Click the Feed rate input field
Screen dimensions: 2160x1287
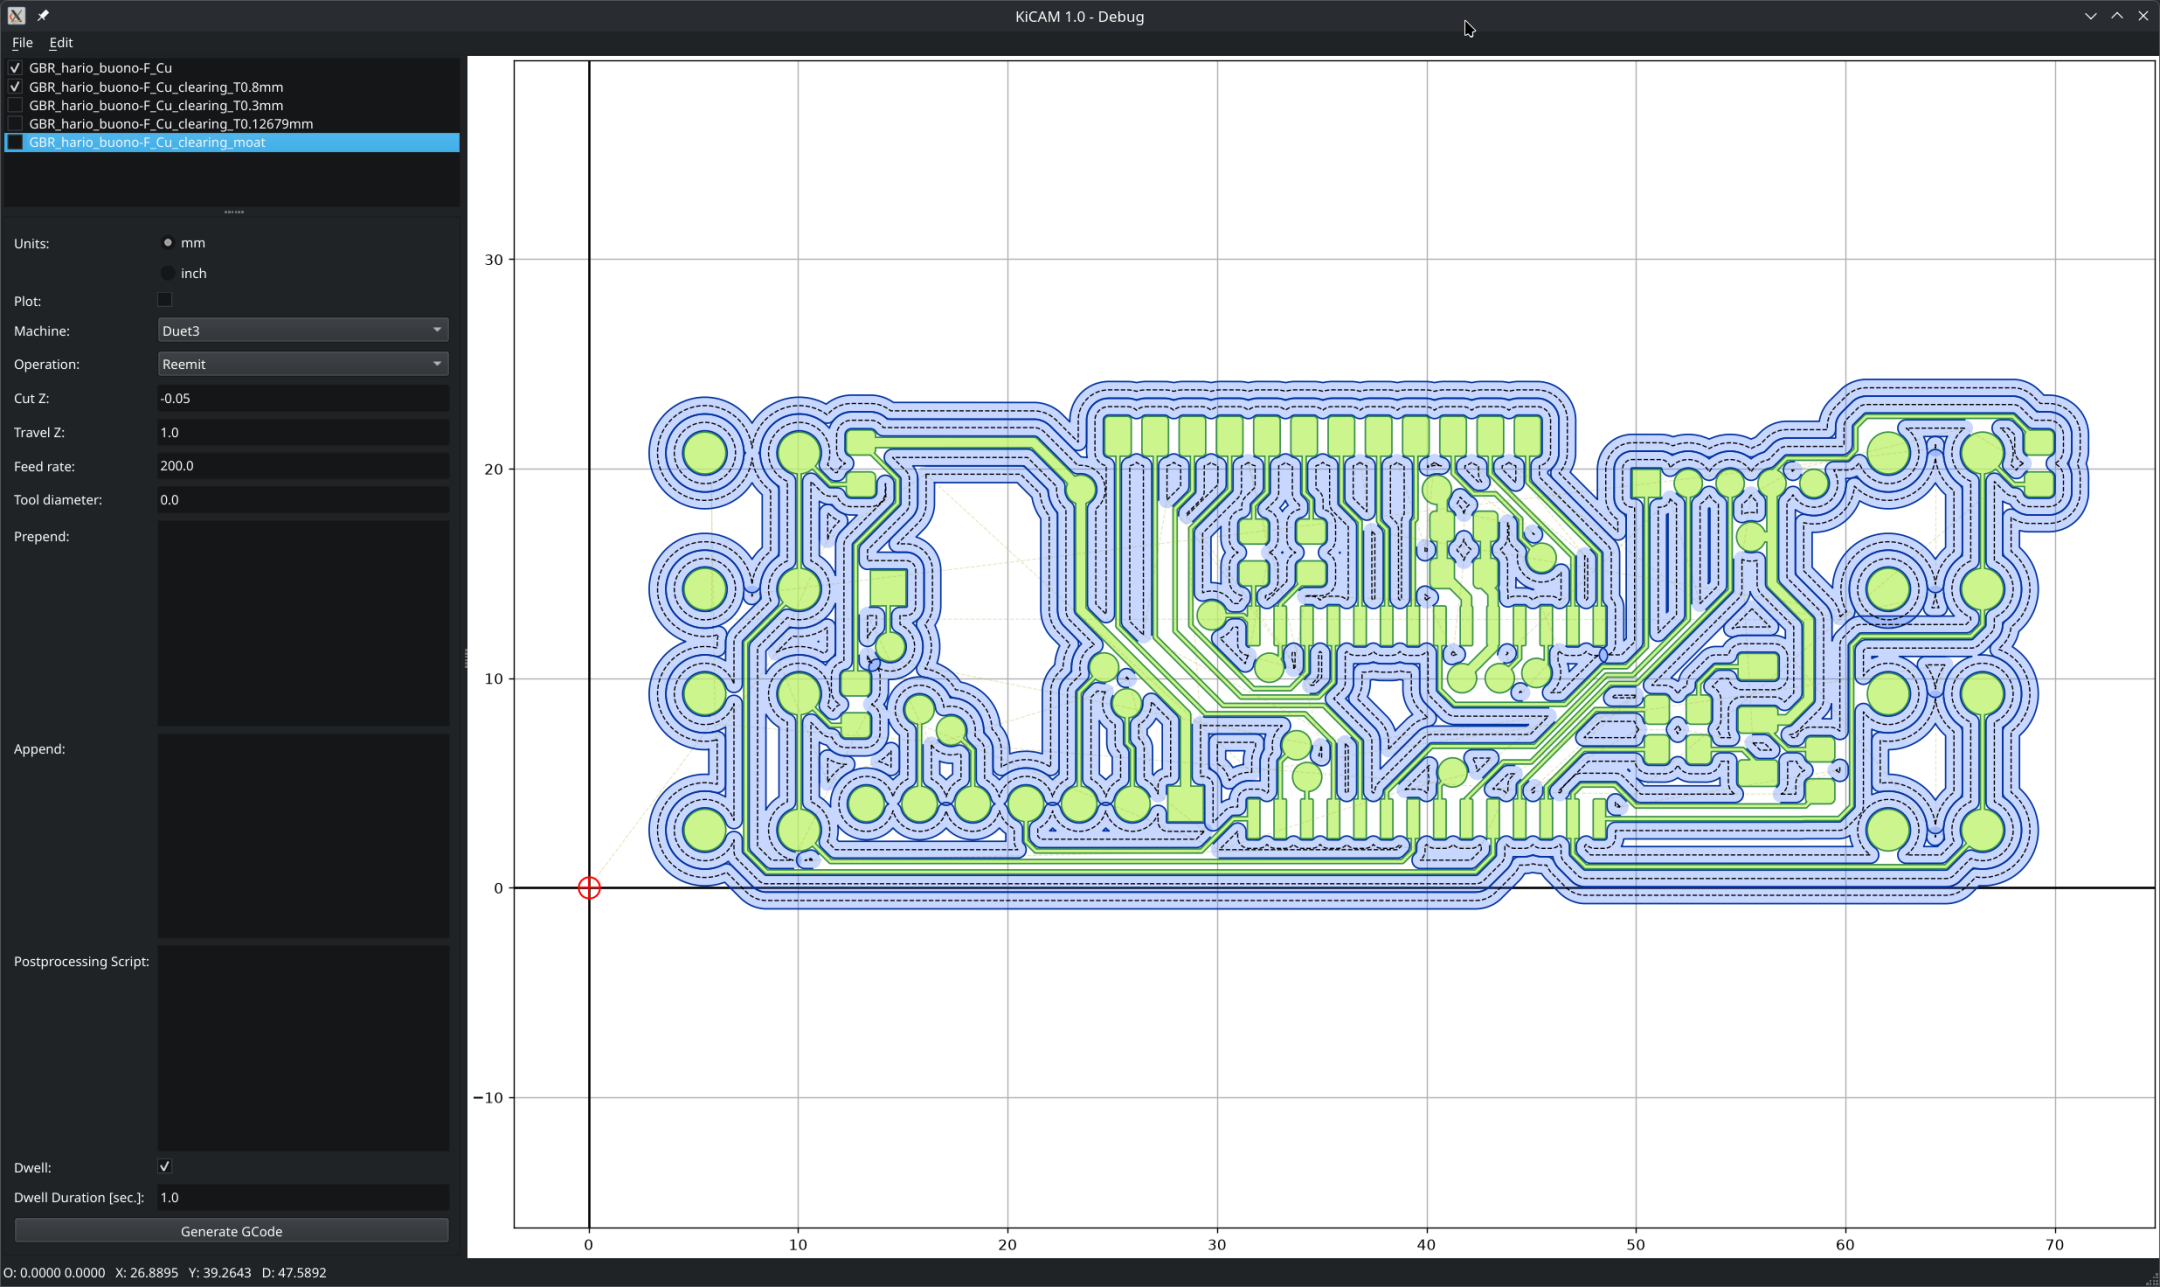pyautogui.click(x=303, y=466)
